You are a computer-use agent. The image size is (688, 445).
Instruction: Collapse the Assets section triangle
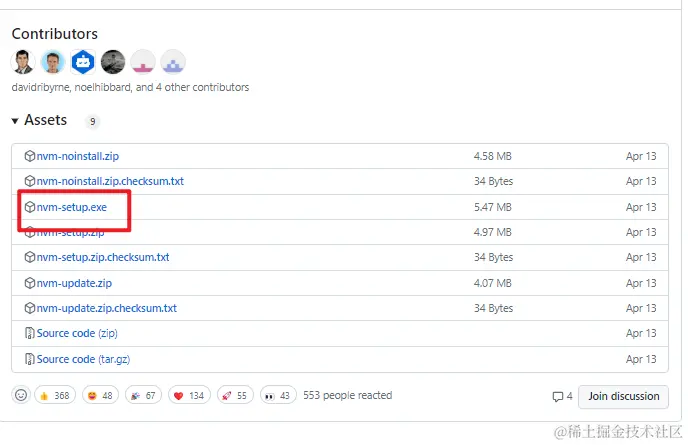pos(15,121)
